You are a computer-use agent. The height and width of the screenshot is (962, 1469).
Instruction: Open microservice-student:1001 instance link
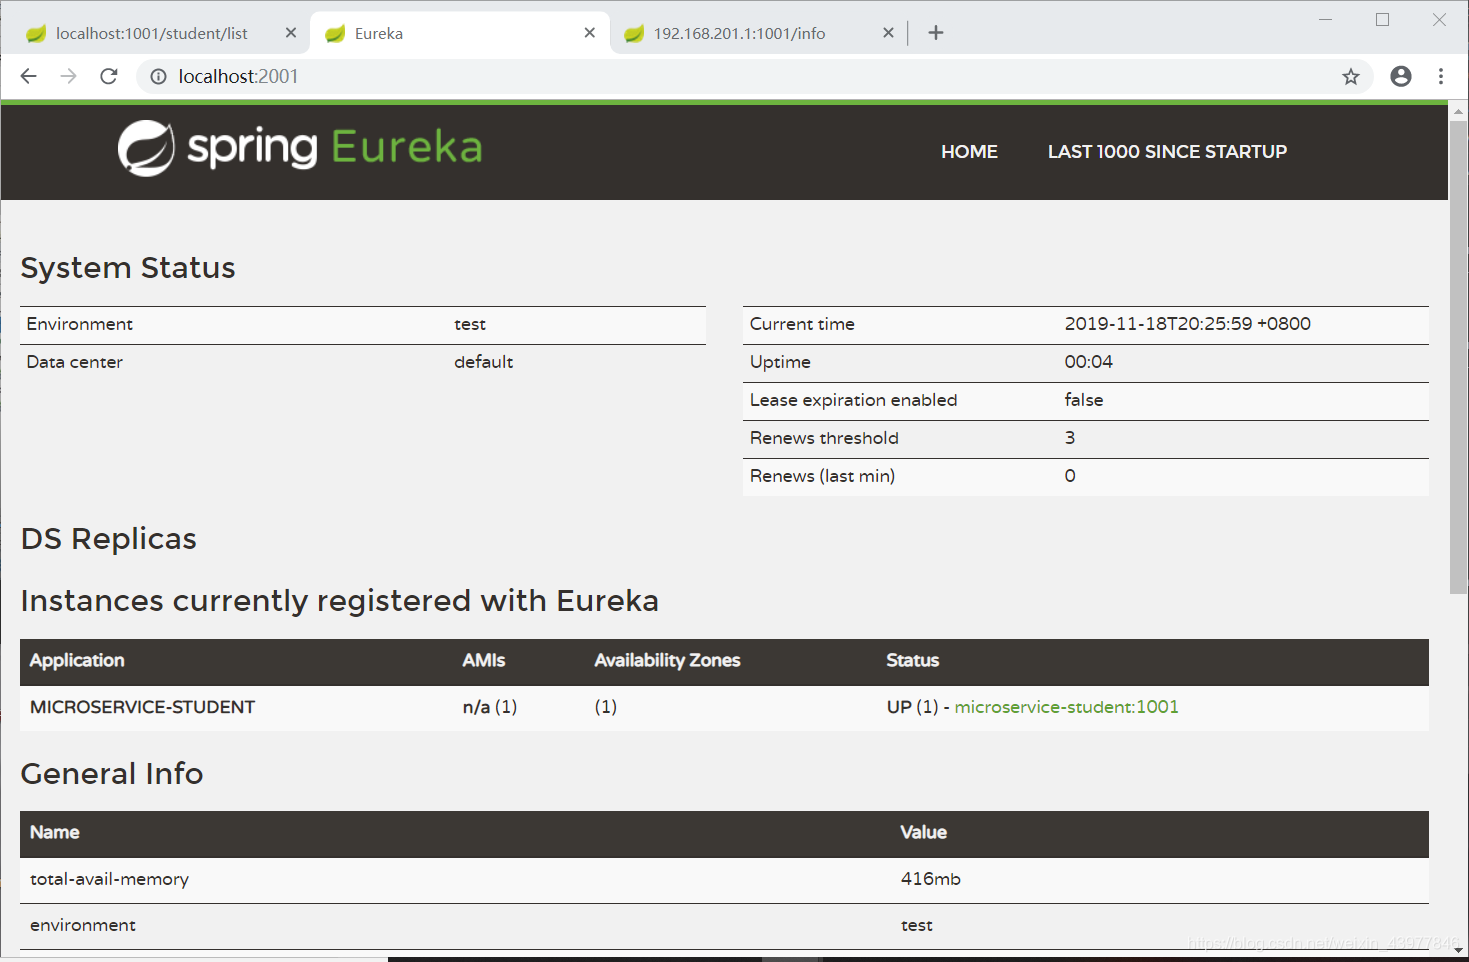coord(1066,707)
